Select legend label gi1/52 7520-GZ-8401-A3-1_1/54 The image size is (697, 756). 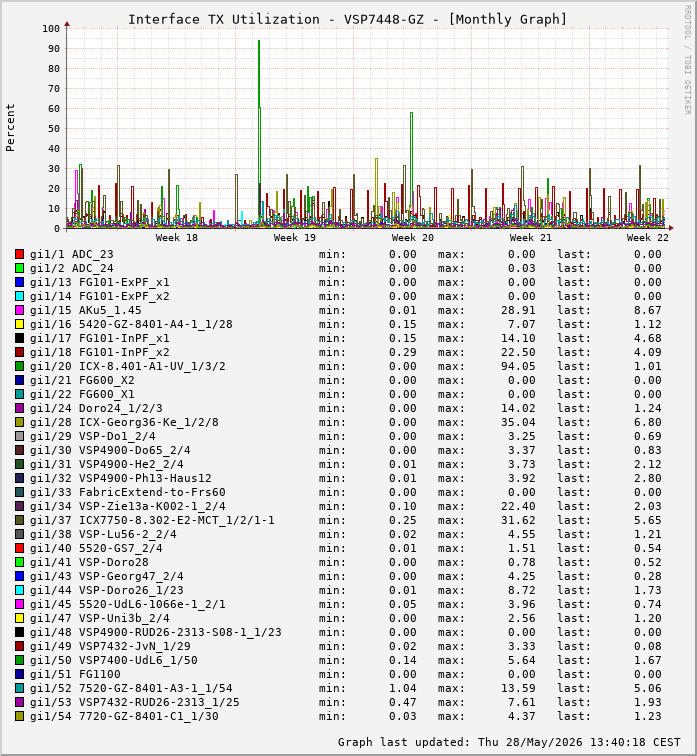[131, 688]
